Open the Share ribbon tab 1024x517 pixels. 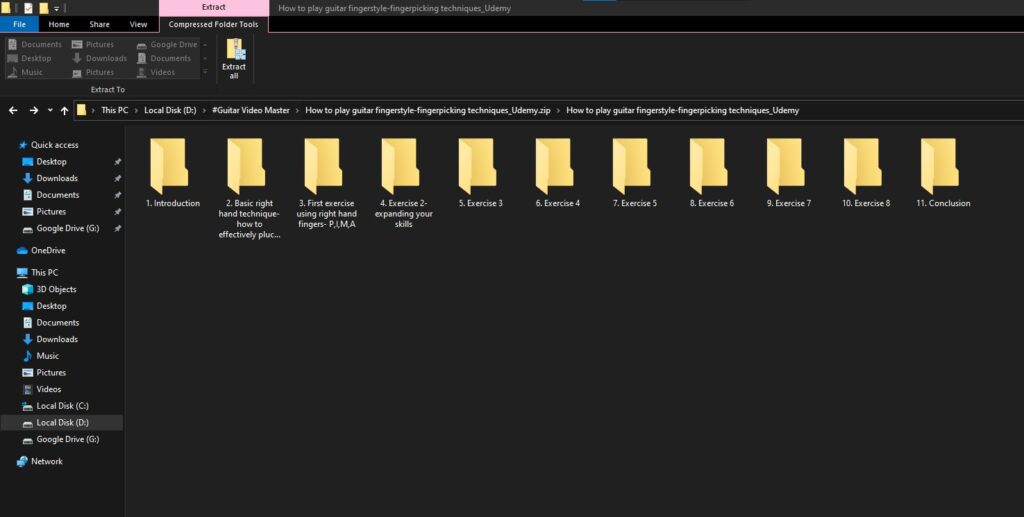[99, 24]
